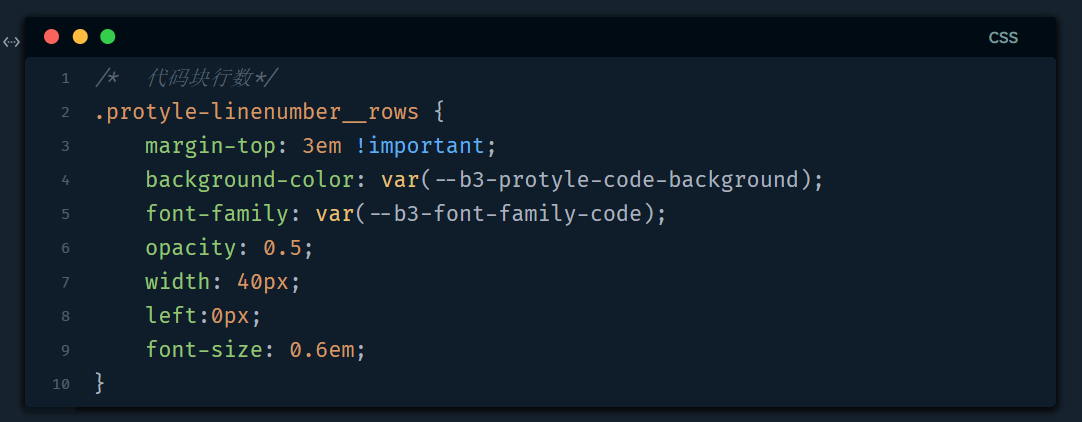
Task: Click line number 5 in the gutter
Action: point(65,214)
